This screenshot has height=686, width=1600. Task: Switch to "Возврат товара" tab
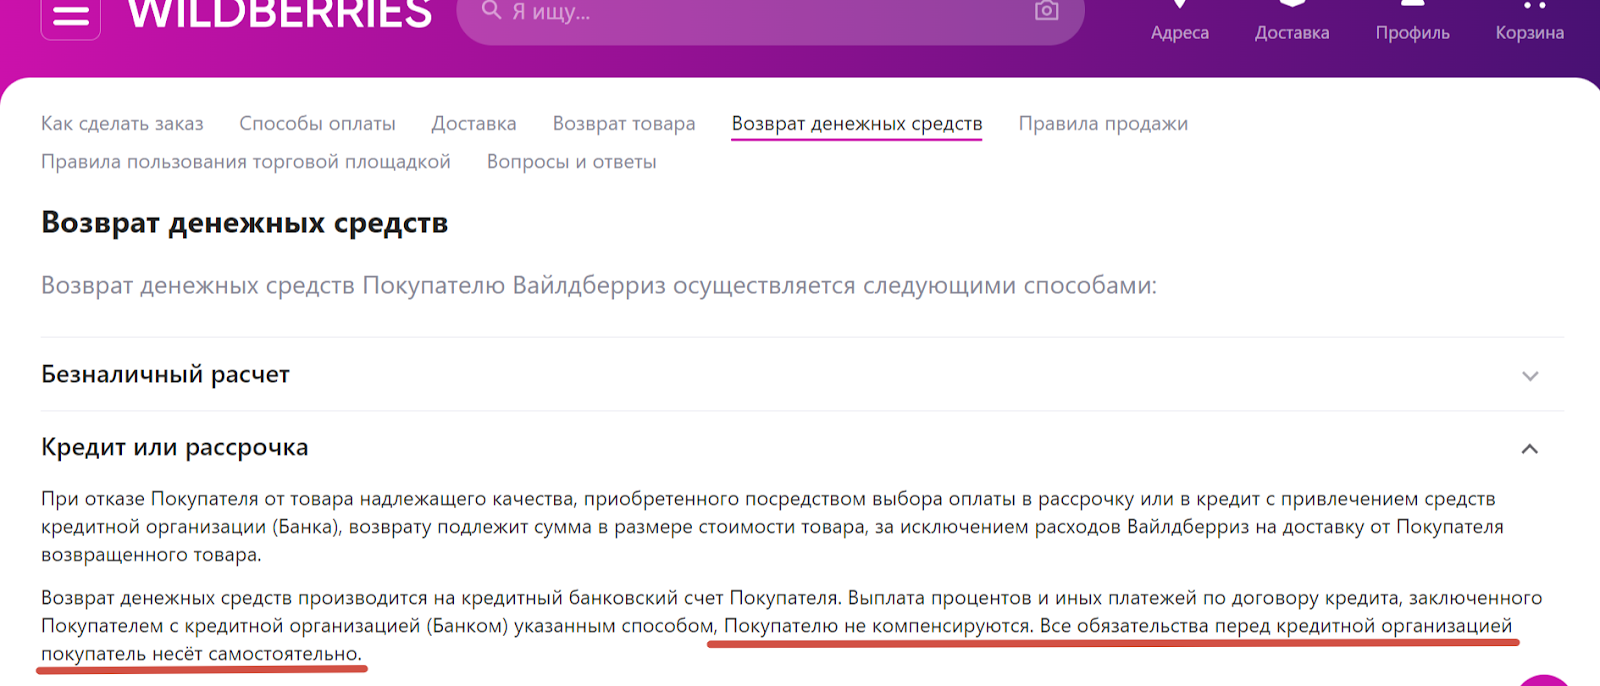(x=624, y=124)
